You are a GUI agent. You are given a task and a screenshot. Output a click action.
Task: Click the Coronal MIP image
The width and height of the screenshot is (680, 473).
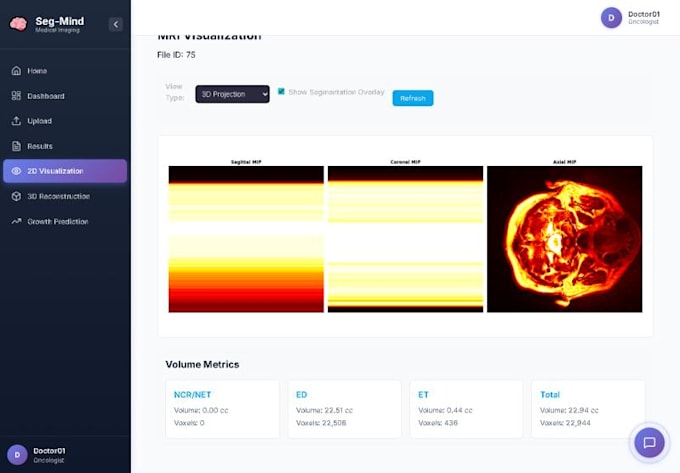(405, 239)
